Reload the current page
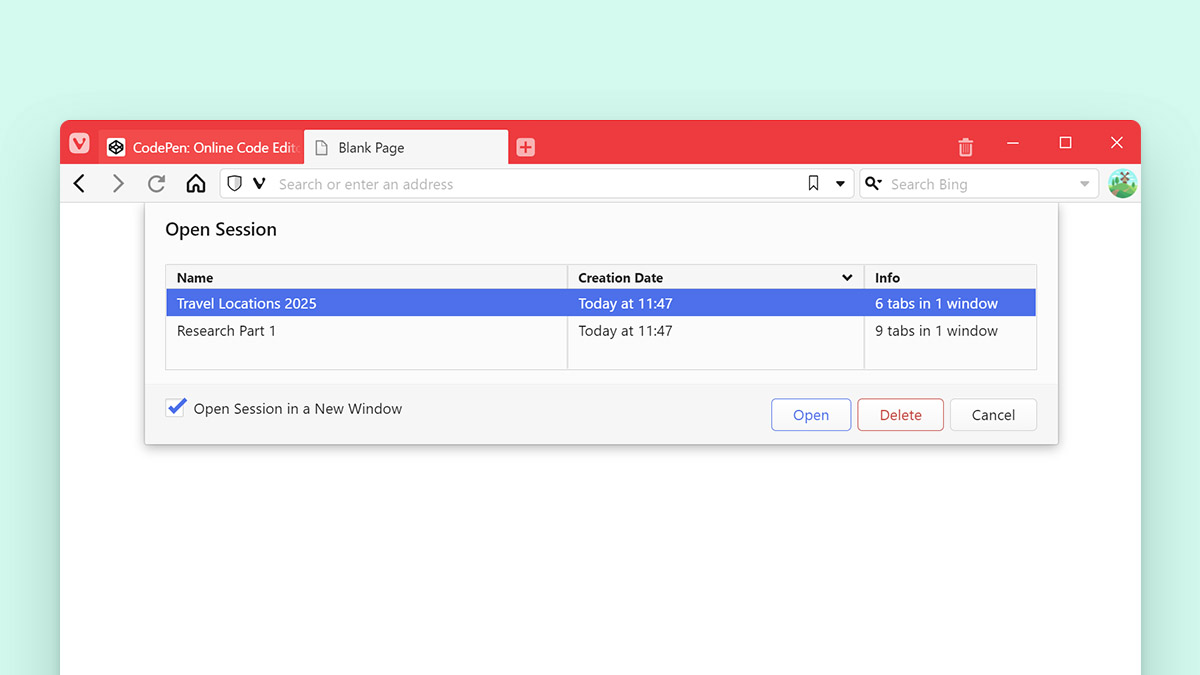The width and height of the screenshot is (1200, 675). pos(156,184)
